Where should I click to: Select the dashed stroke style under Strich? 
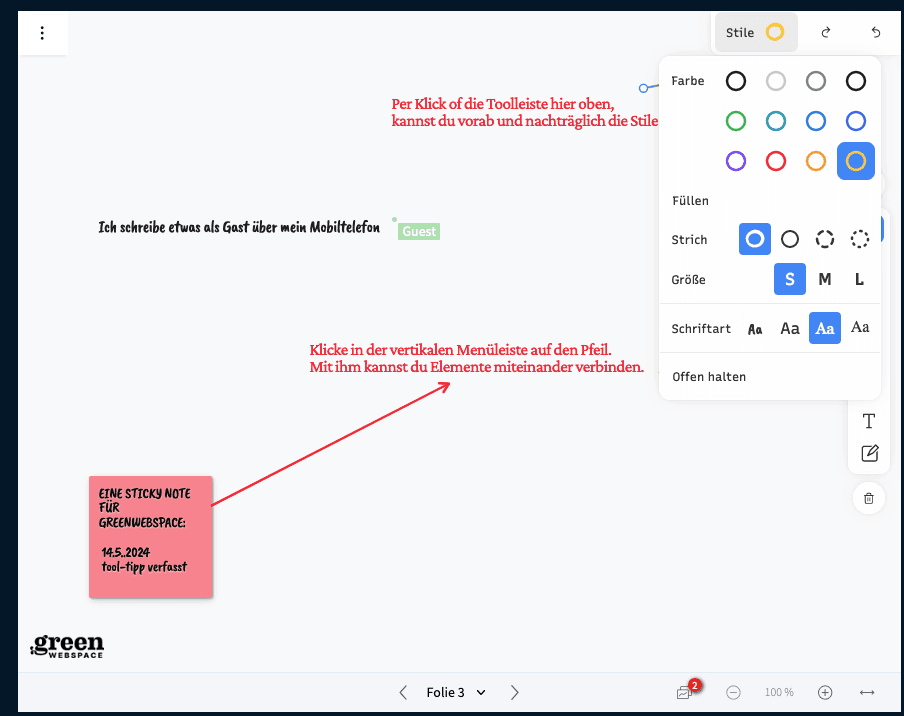pos(824,239)
